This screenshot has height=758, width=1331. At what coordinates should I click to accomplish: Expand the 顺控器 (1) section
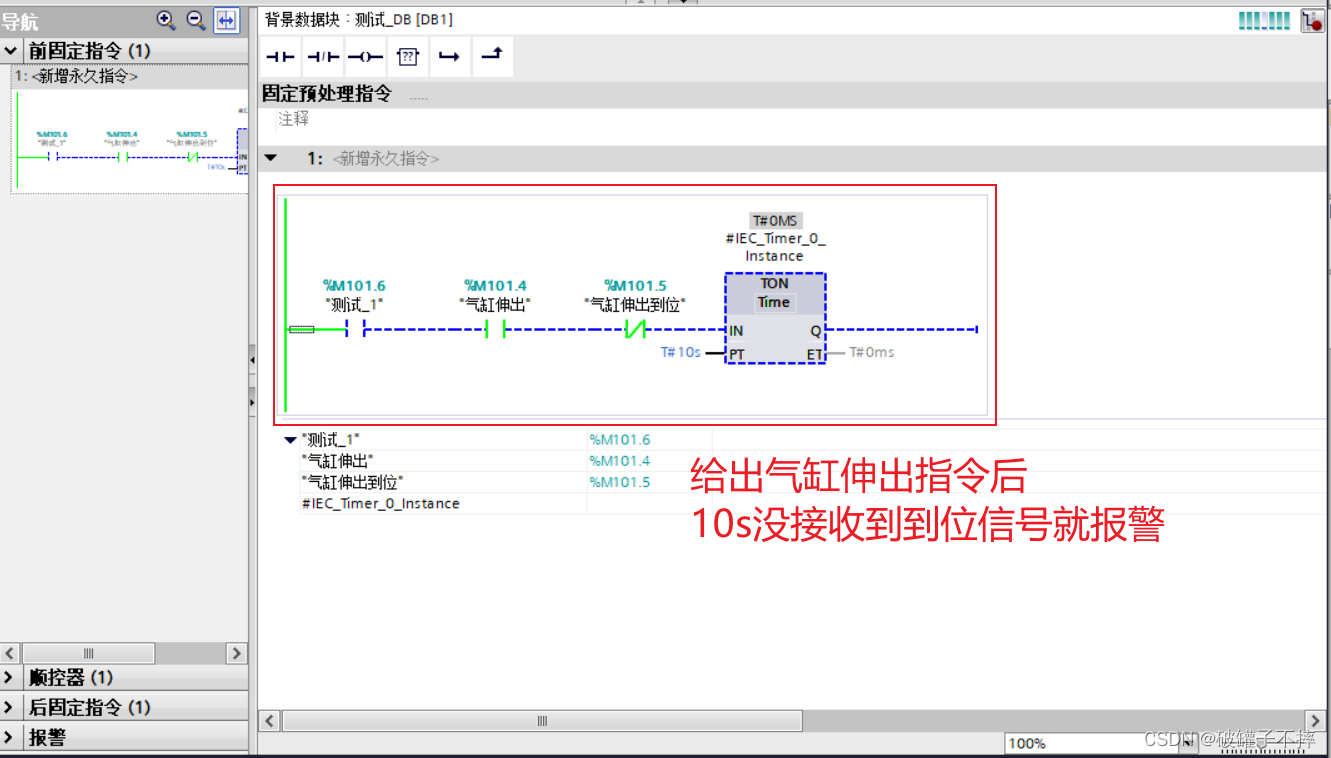click(9, 677)
